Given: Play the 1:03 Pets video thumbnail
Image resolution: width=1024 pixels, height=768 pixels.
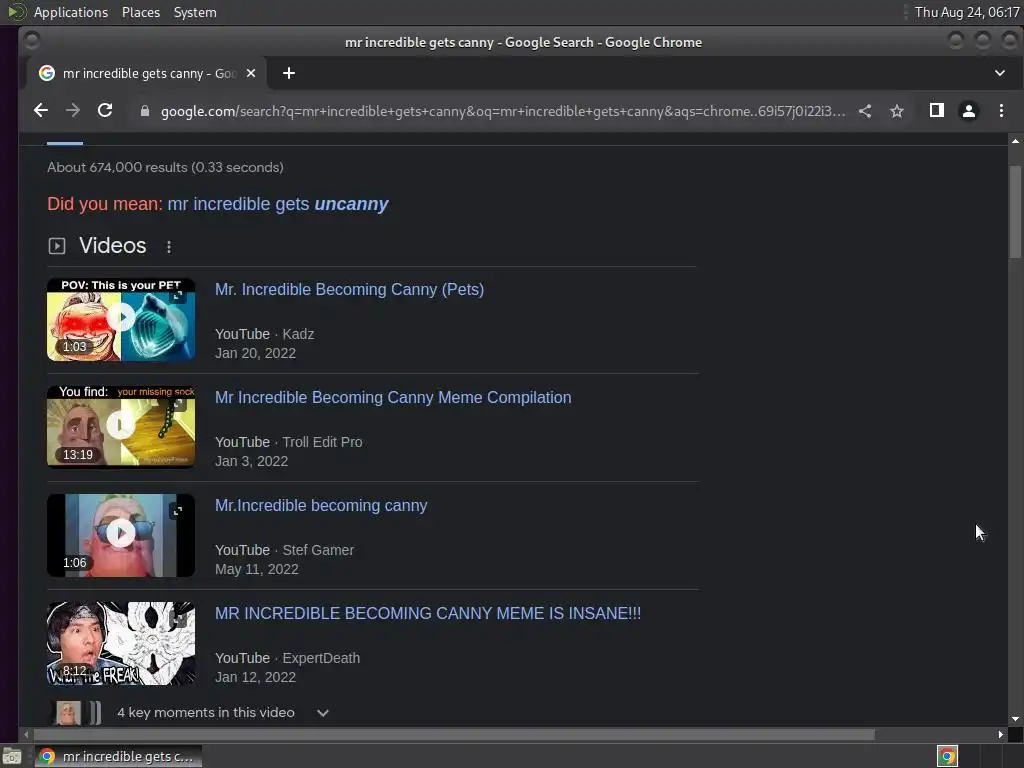Looking at the screenshot, I should 121,319.
